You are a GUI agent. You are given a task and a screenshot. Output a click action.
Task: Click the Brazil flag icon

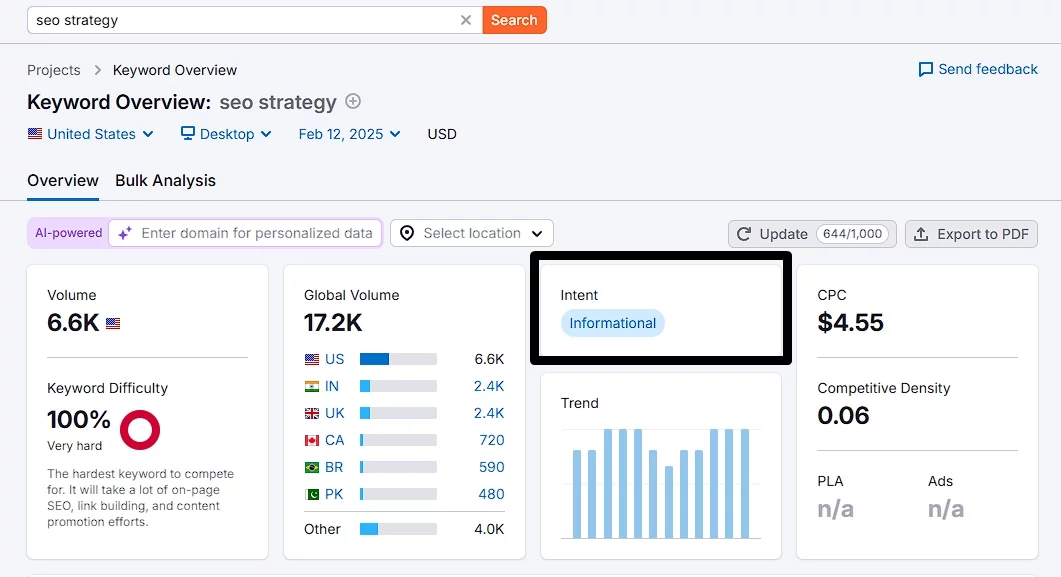(x=311, y=467)
